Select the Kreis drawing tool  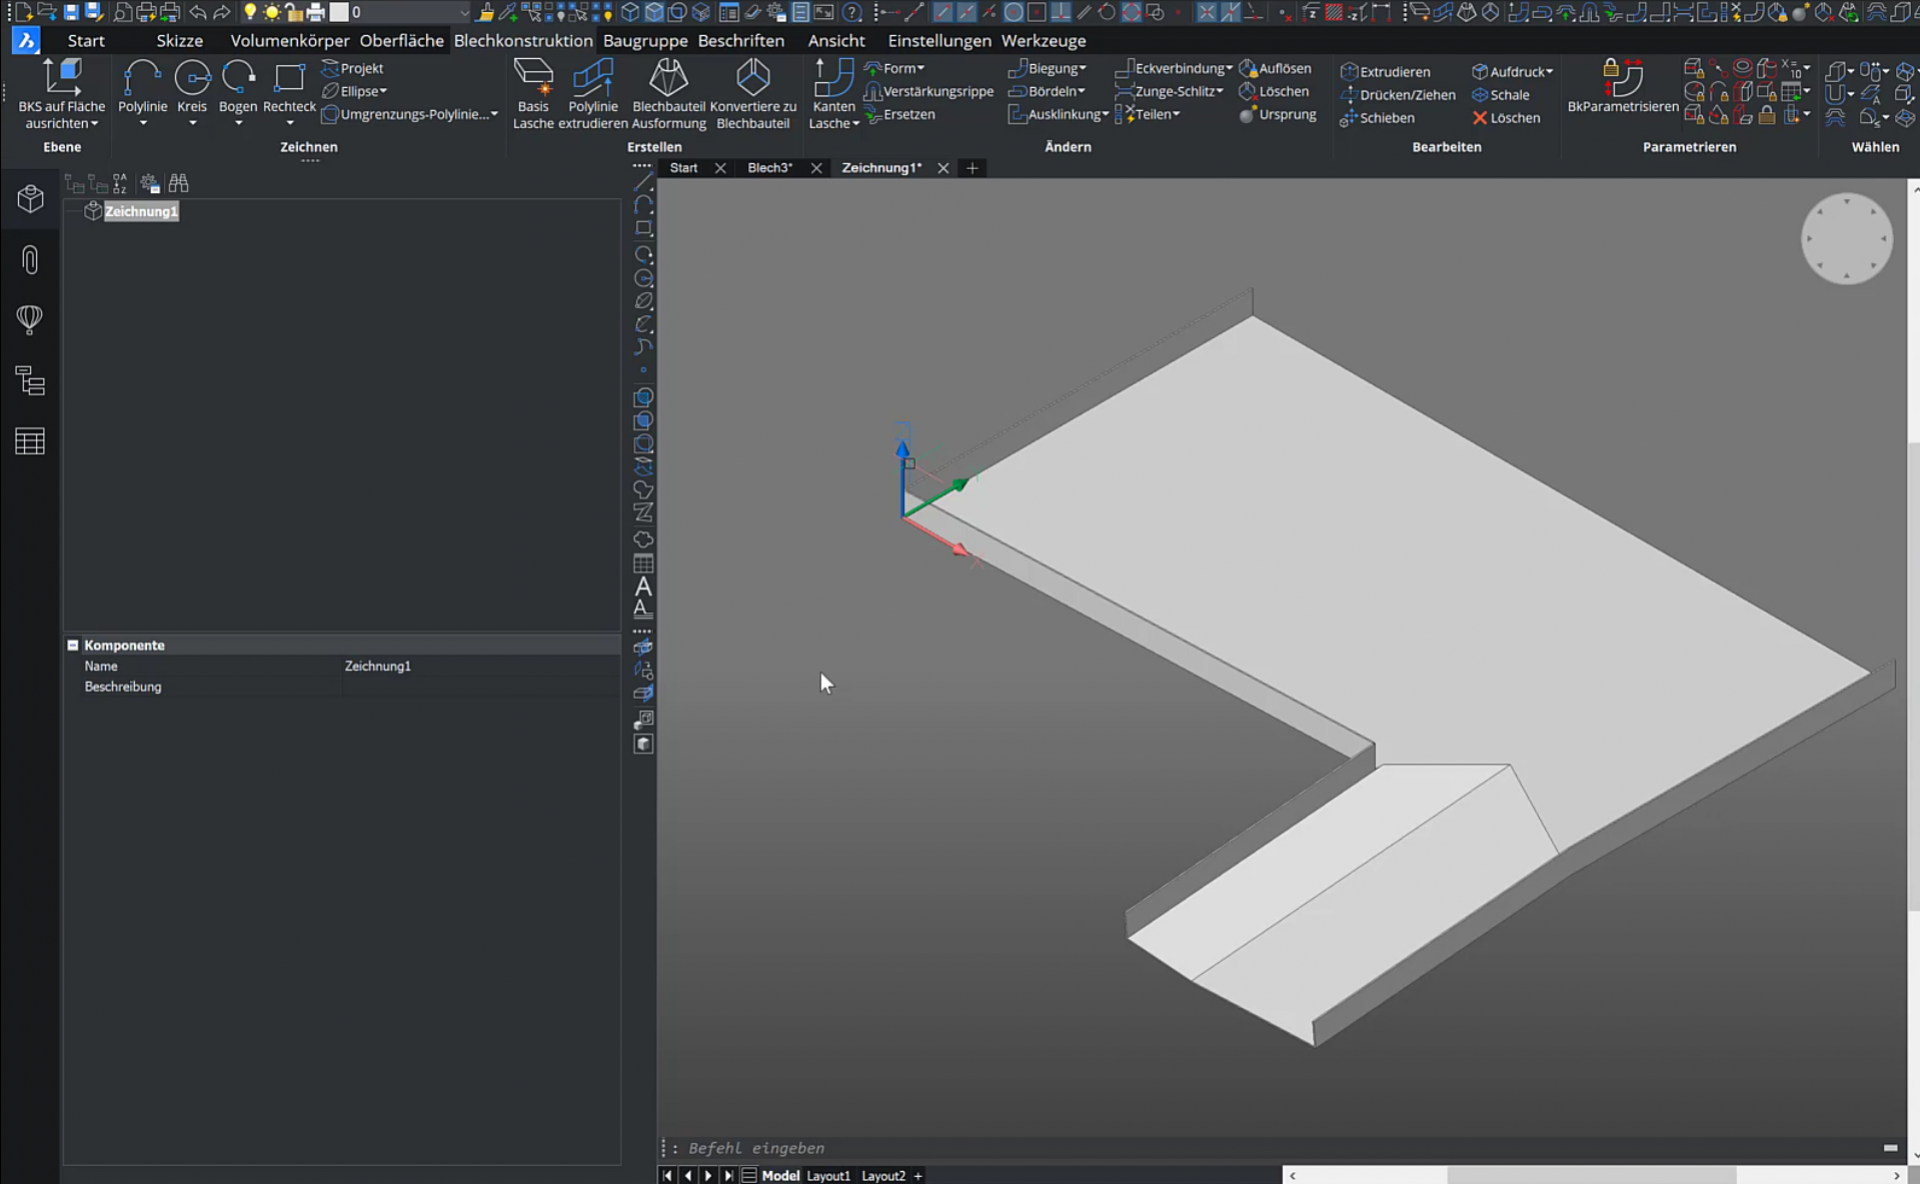[192, 92]
